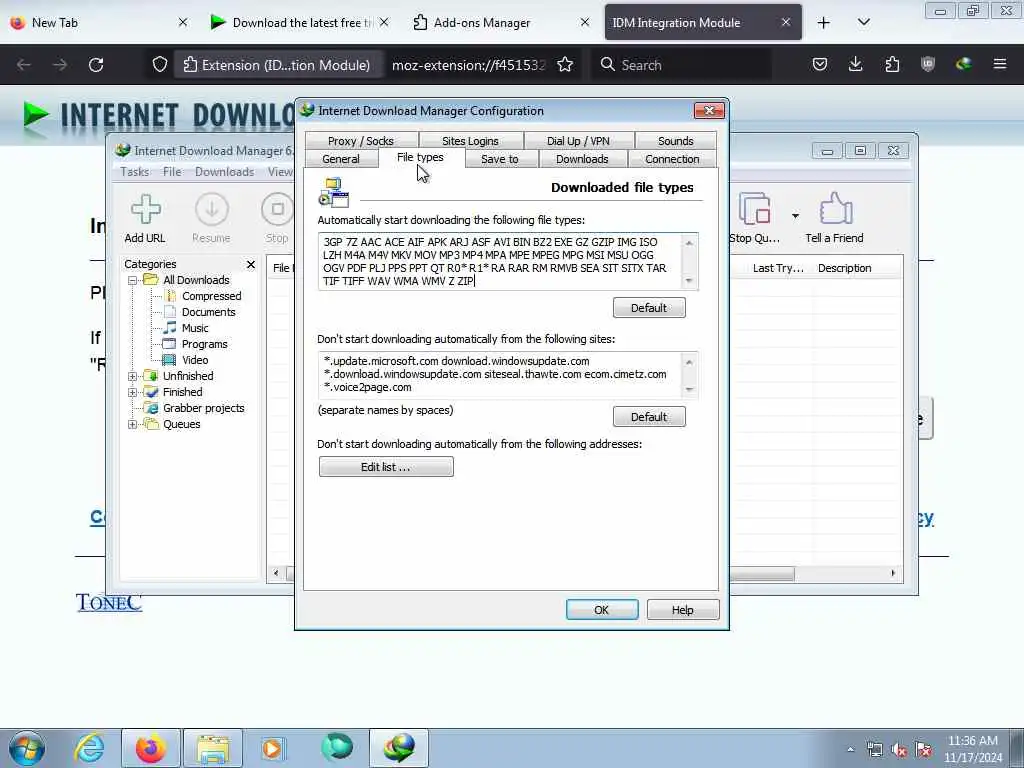Click the volume muted tray icon
Screen dimensions: 1024x768
tap(899, 750)
